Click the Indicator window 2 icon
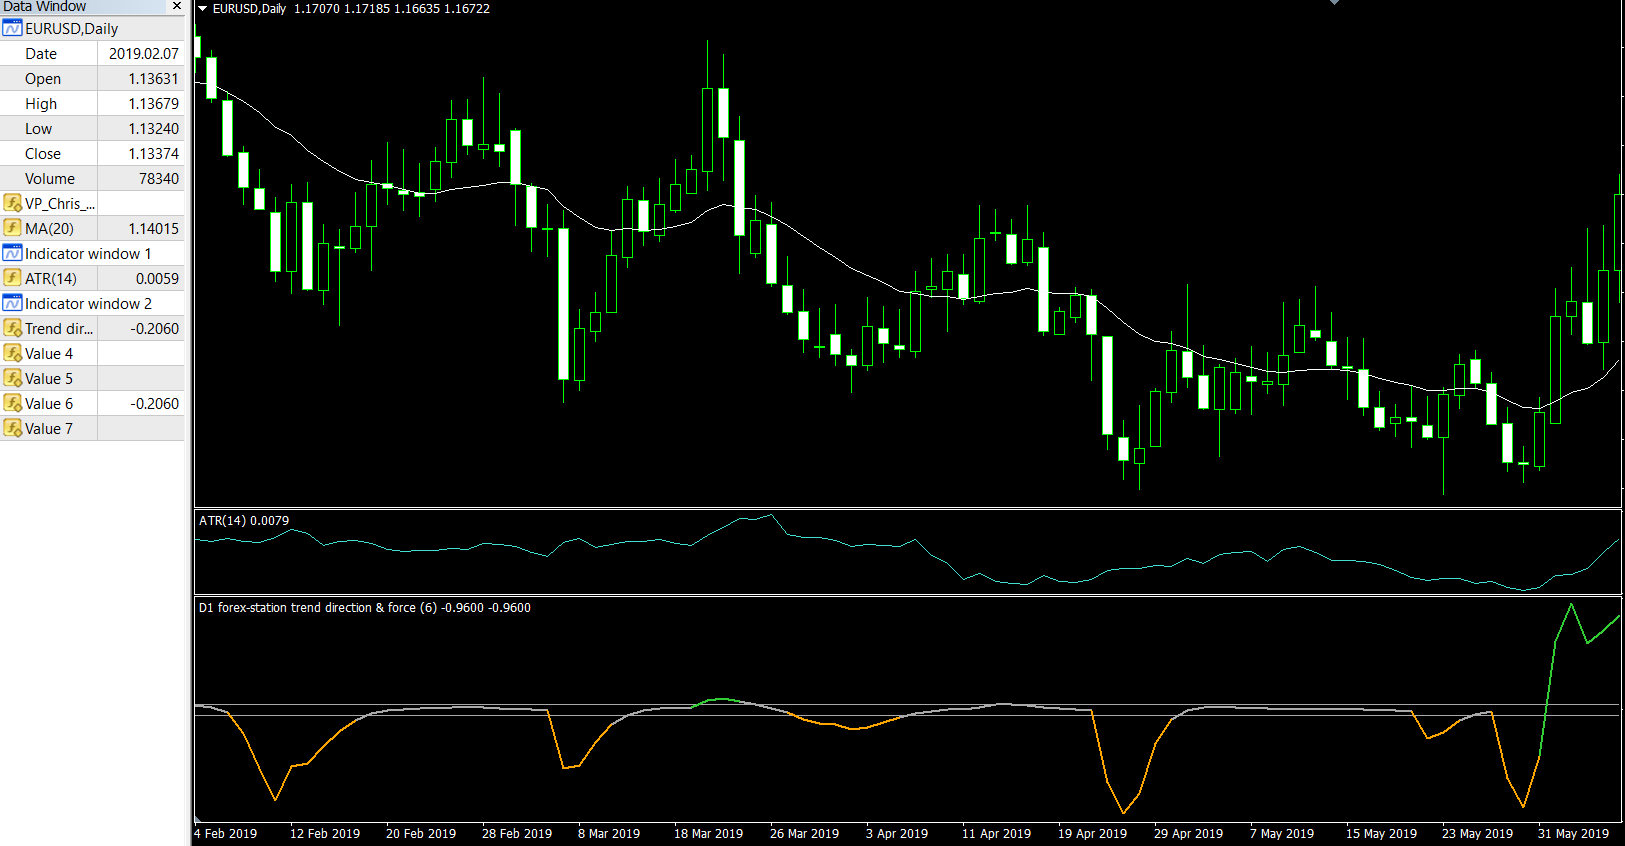This screenshot has height=846, width=1625. coord(12,303)
